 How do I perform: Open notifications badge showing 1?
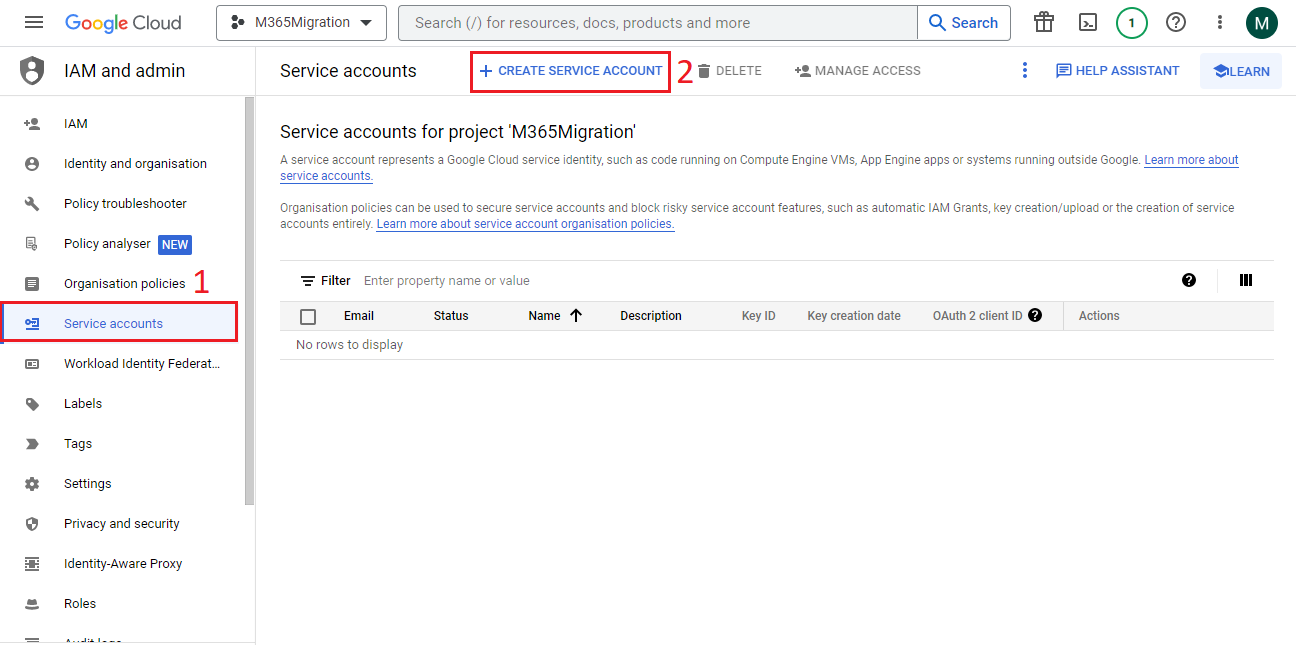[x=1132, y=22]
